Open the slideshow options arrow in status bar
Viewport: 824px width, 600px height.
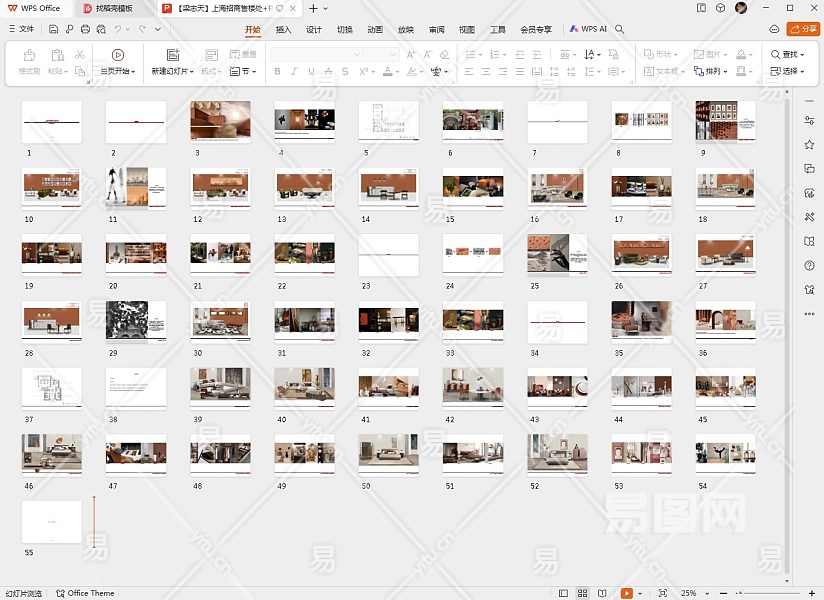tap(640, 593)
